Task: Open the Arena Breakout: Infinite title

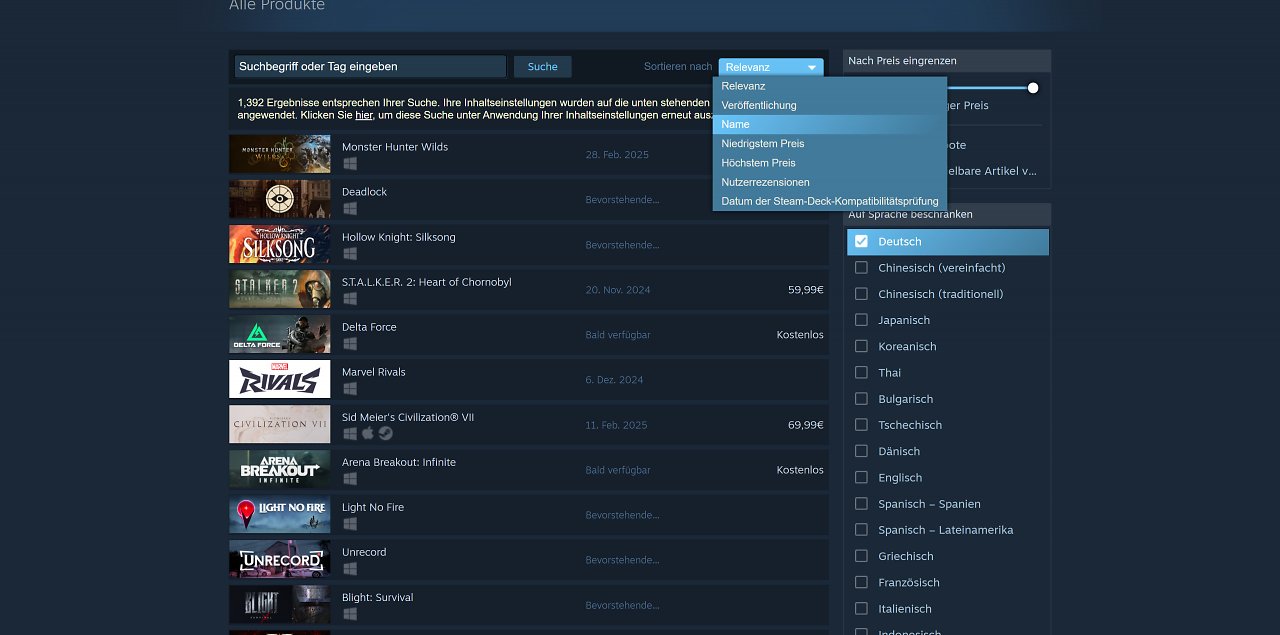Action: tap(399, 462)
